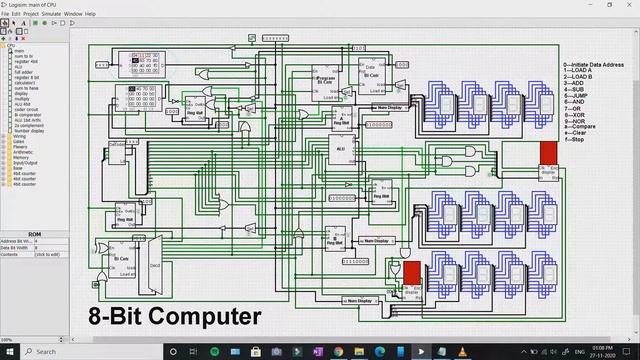
Task: Add an OR gate from toolbar
Action: (72, 23)
